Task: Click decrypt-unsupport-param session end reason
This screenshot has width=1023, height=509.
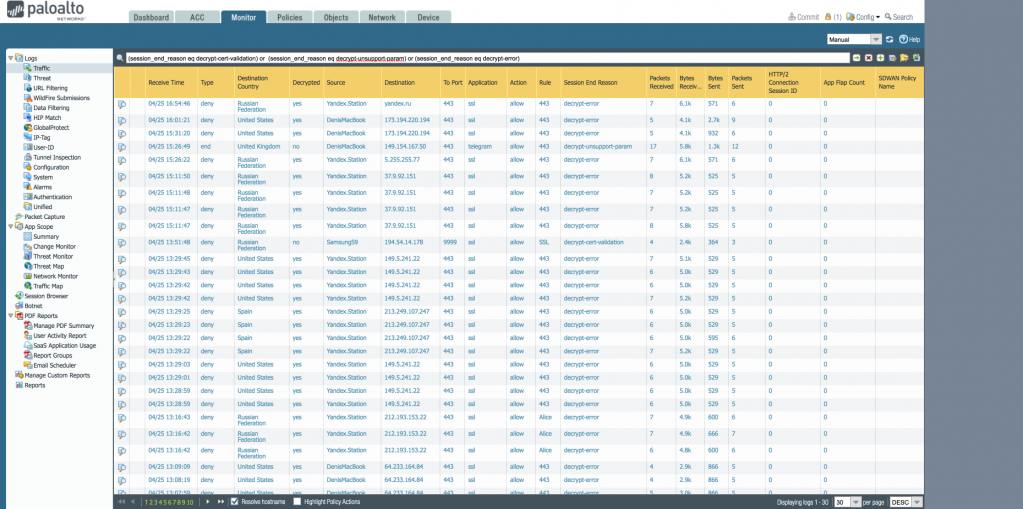Action: coord(596,147)
